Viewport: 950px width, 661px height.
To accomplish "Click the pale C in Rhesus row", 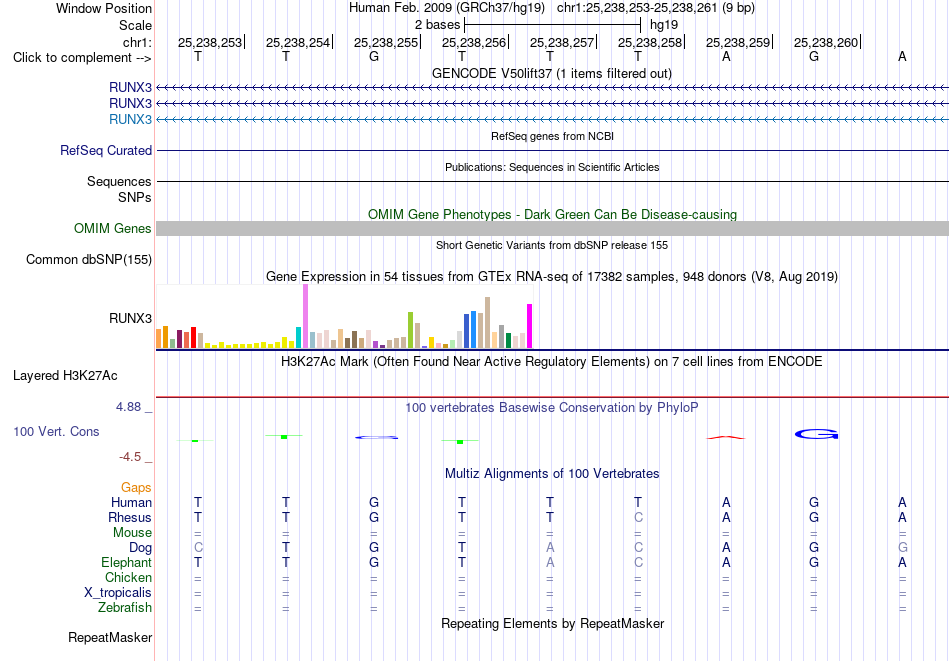I will tap(638, 517).
